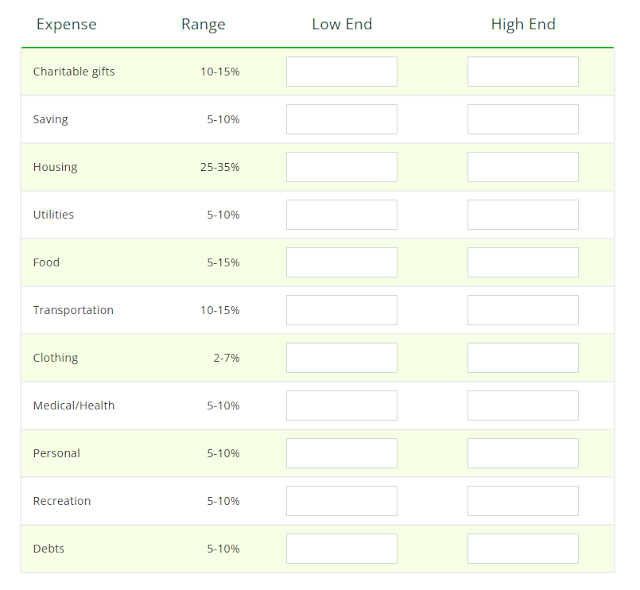
Task: Click the Debts Low End field
Action: pyautogui.click(x=342, y=549)
